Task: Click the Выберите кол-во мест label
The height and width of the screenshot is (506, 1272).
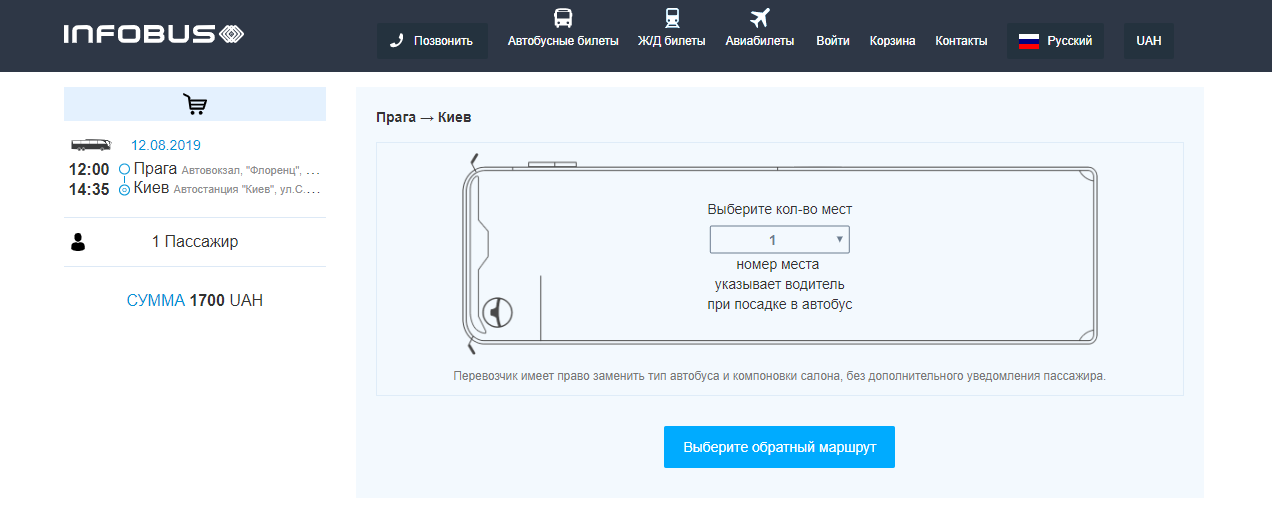Action: pyautogui.click(x=780, y=210)
